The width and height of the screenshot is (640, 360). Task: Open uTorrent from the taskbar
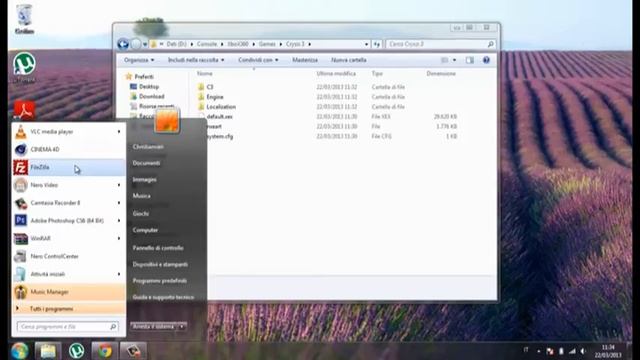point(76,351)
